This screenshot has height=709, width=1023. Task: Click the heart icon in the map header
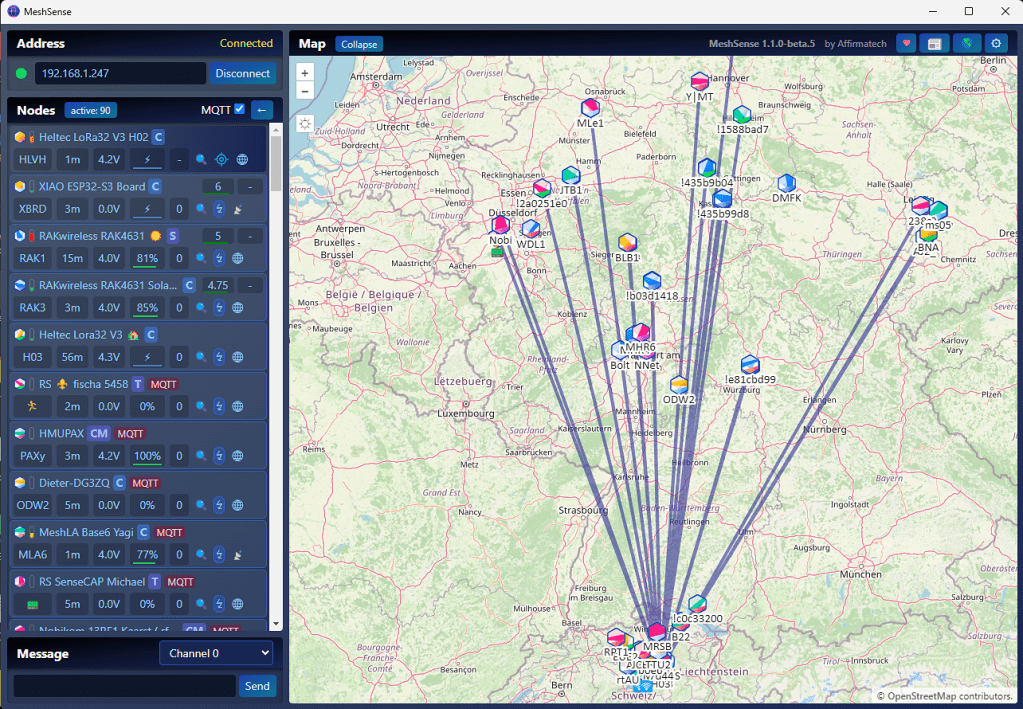click(906, 43)
